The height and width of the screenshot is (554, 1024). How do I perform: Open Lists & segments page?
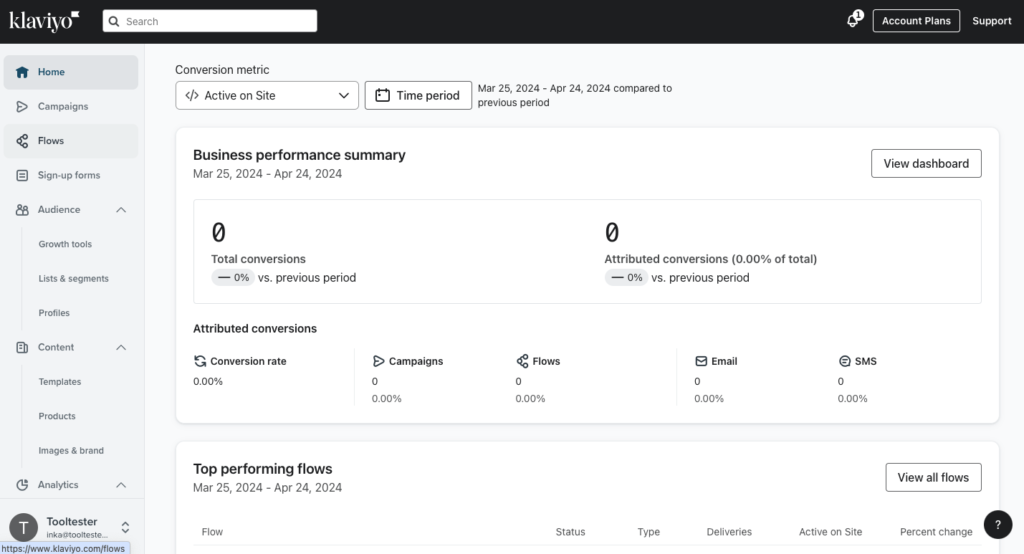pyautogui.click(x=73, y=279)
